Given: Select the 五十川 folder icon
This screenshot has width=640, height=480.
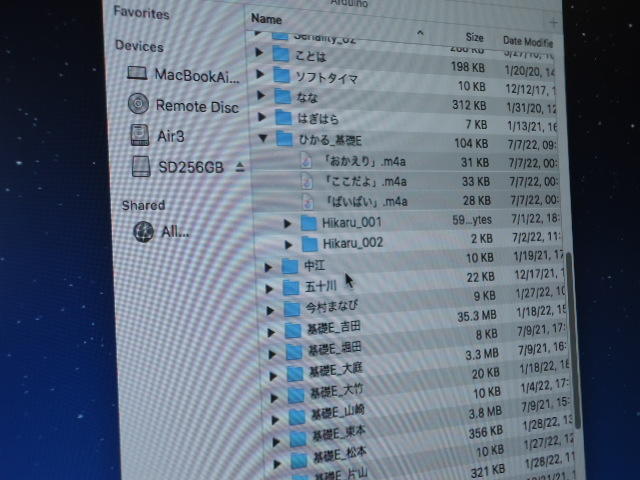Looking at the screenshot, I should point(291,288).
